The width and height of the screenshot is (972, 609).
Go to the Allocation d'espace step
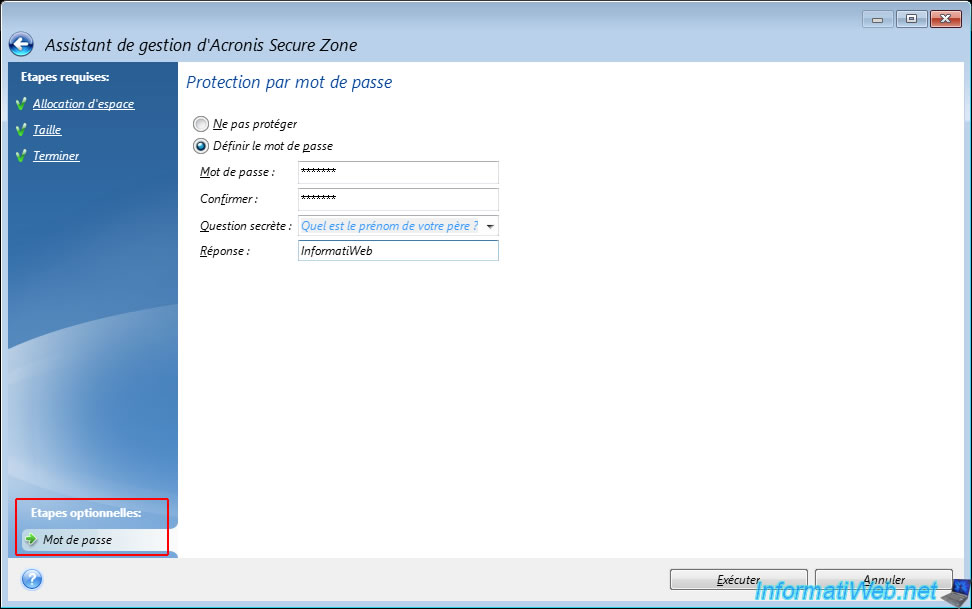click(83, 104)
